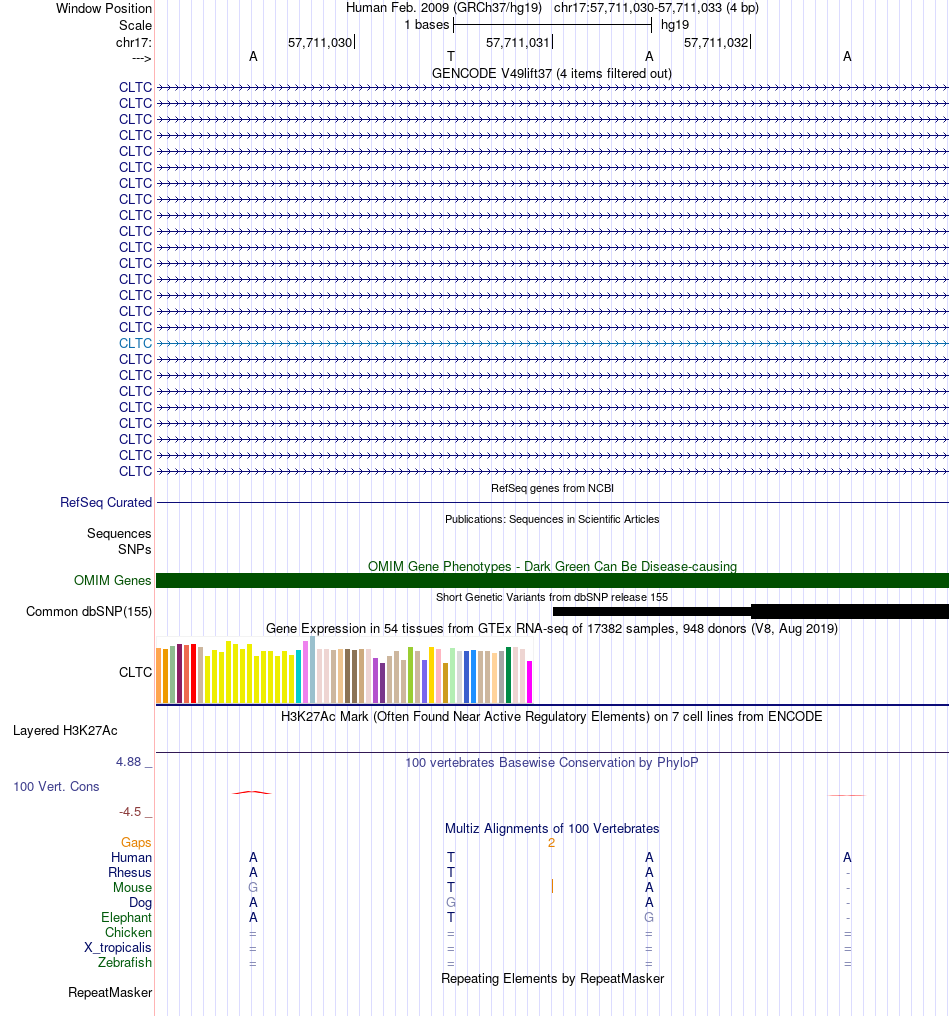Click the X_tropicalis species label
The image size is (950, 1016).
click(117, 947)
